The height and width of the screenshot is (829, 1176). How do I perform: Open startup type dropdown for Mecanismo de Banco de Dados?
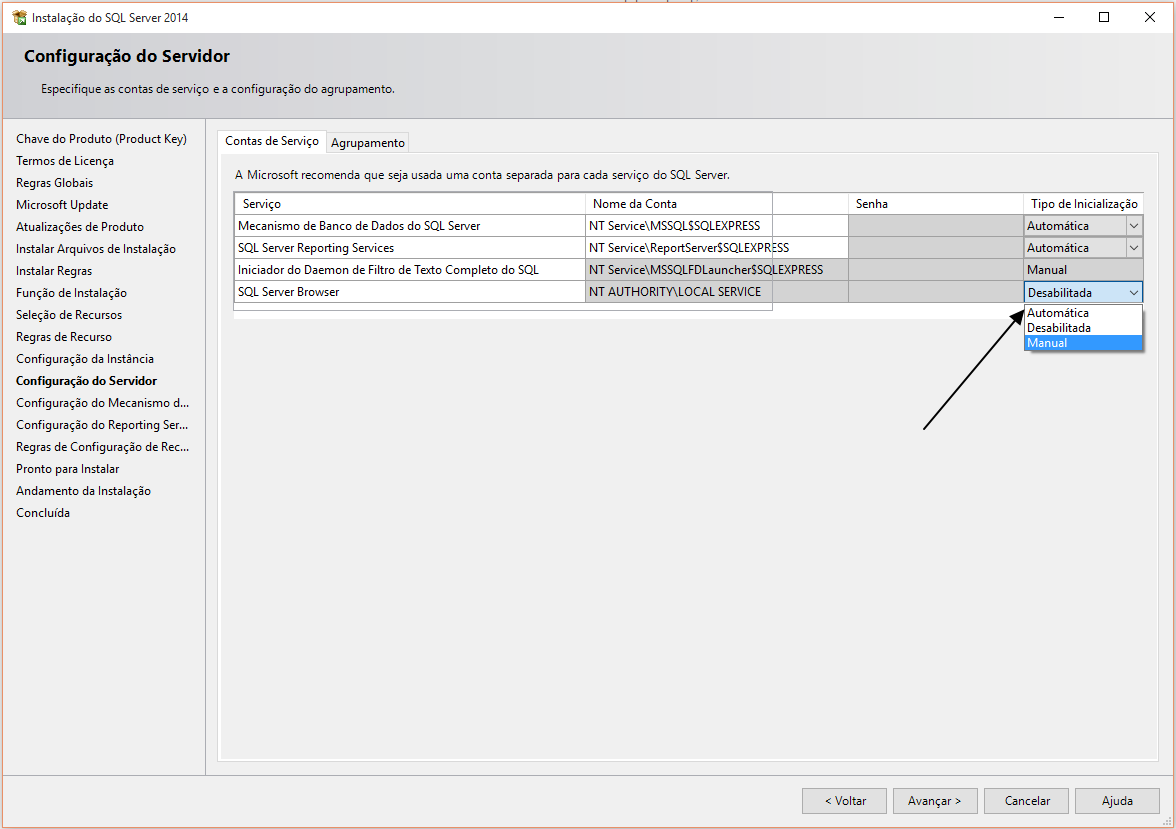pos(1134,226)
